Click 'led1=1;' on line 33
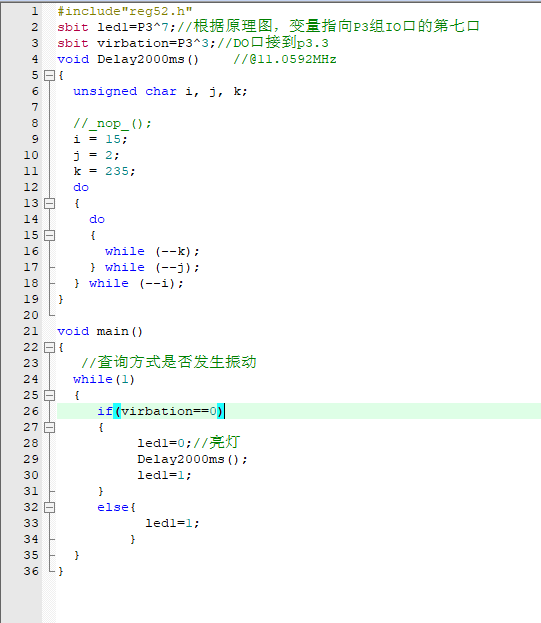541x623 pixels. [172, 523]
